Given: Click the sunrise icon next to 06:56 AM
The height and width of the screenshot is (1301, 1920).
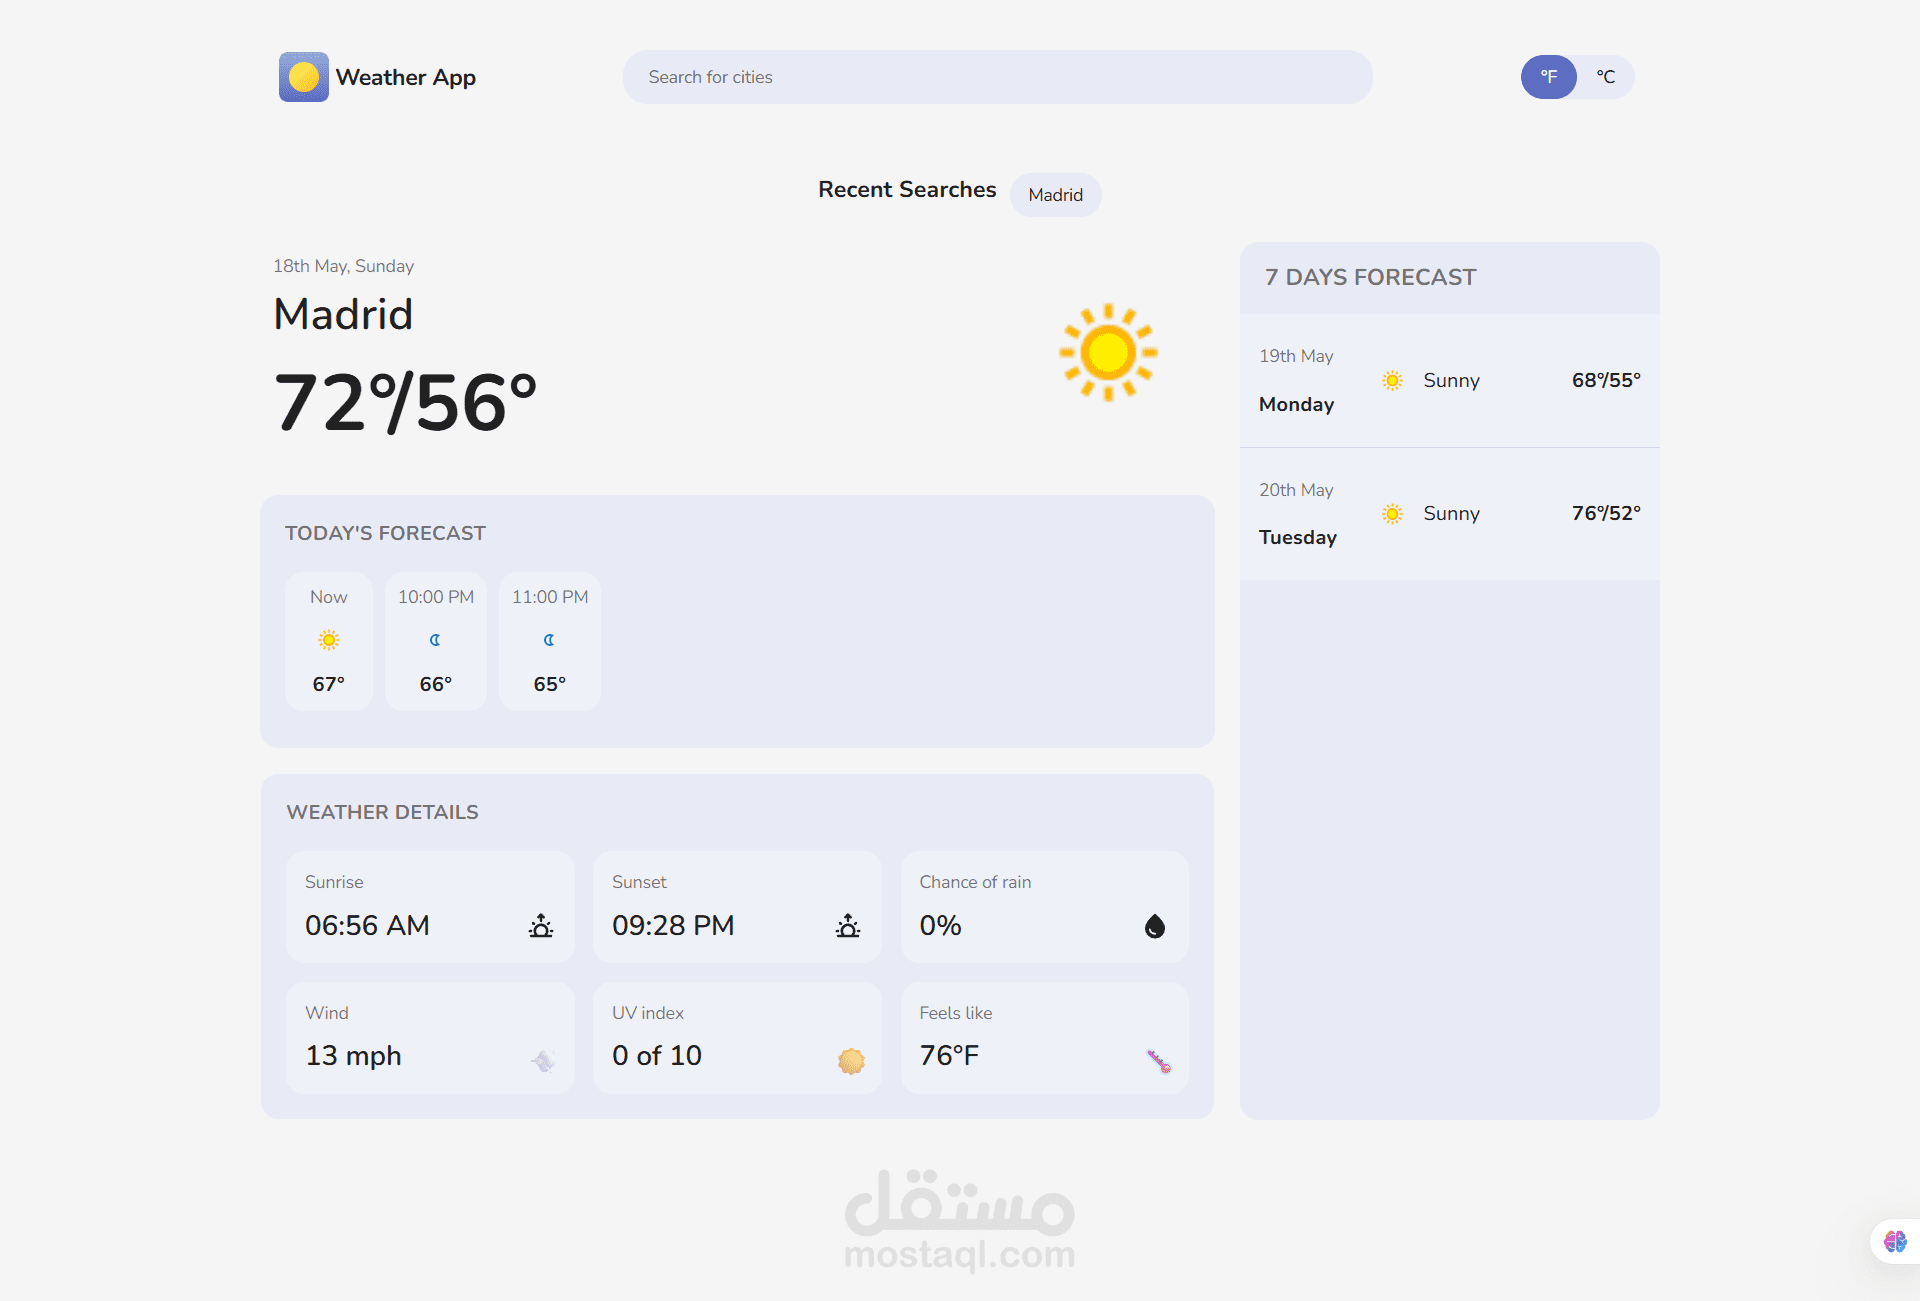Looking at the screenshot, I should point(541,925).
